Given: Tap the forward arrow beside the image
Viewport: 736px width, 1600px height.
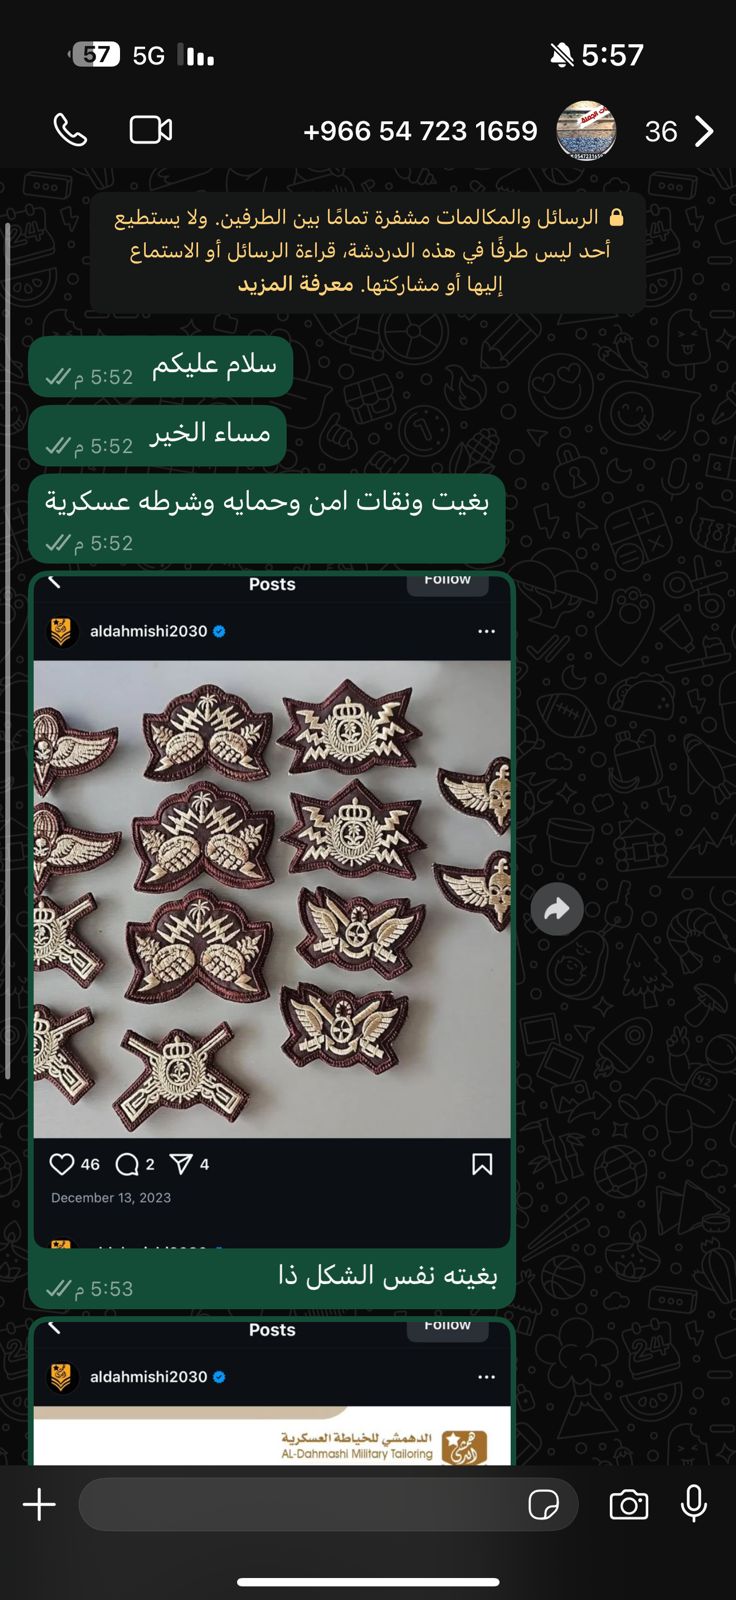Looking at the screenshot, I should [557, 909].
